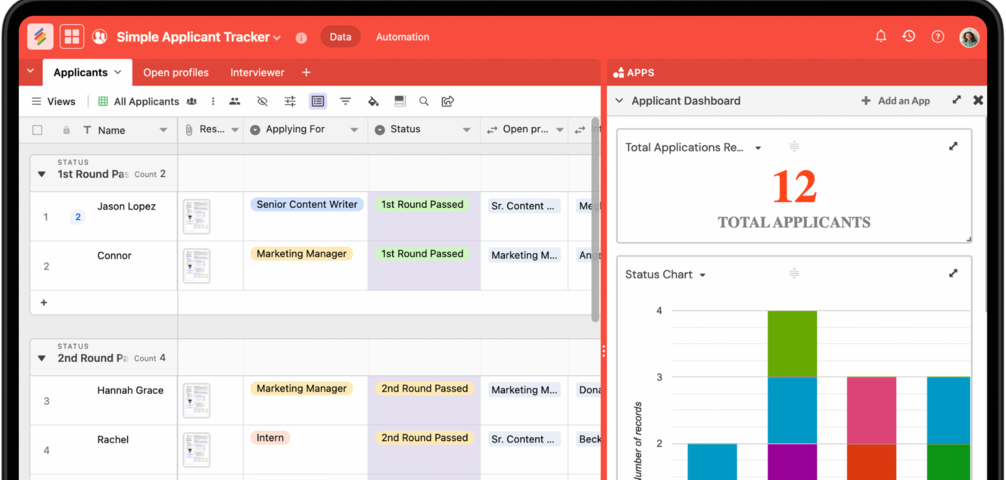Toggle the hidden fields eye icon

pyautogui.click(x=262, y=102)
